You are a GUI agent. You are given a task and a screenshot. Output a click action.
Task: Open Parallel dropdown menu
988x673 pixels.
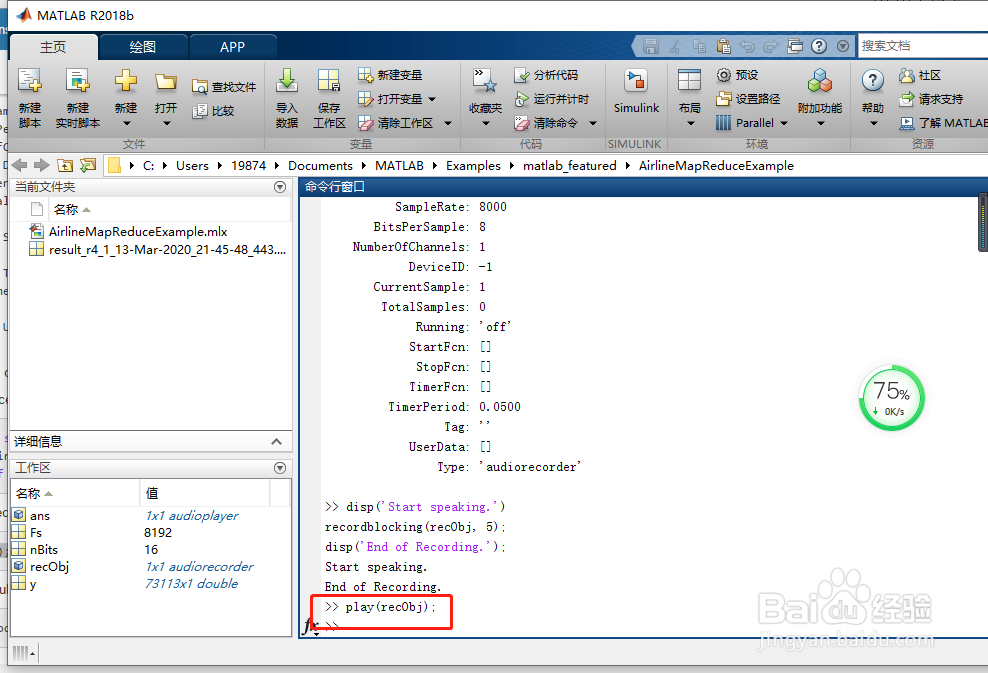tap(752, 123)
